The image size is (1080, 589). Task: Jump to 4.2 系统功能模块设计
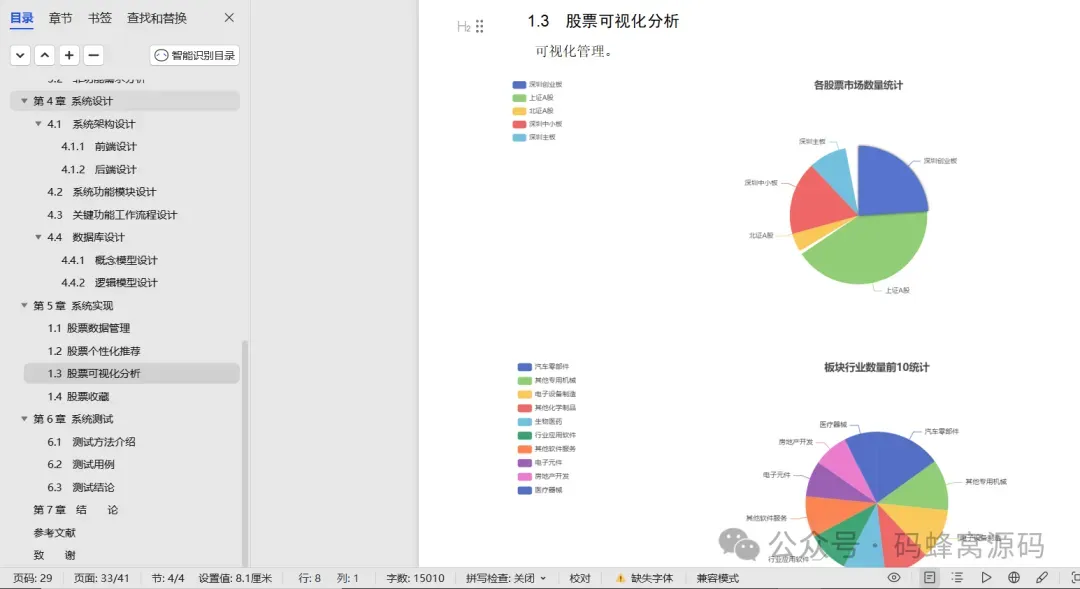click(101, 192)
